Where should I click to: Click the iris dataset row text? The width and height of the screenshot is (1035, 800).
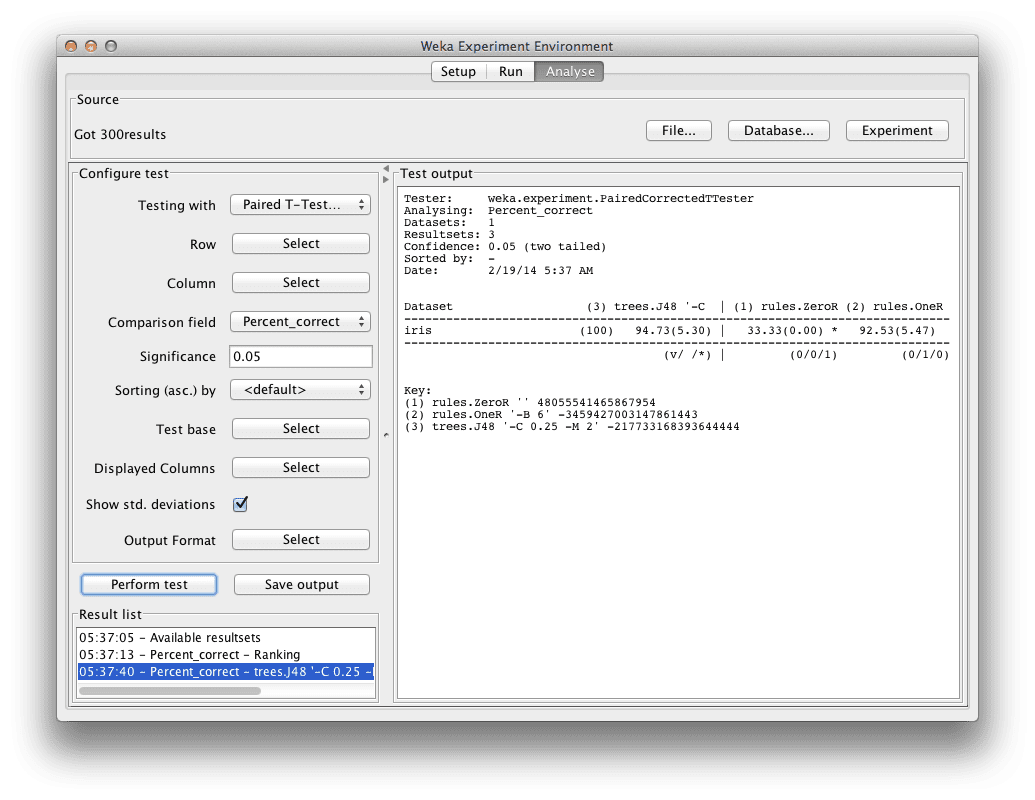(x=418, y=330)
